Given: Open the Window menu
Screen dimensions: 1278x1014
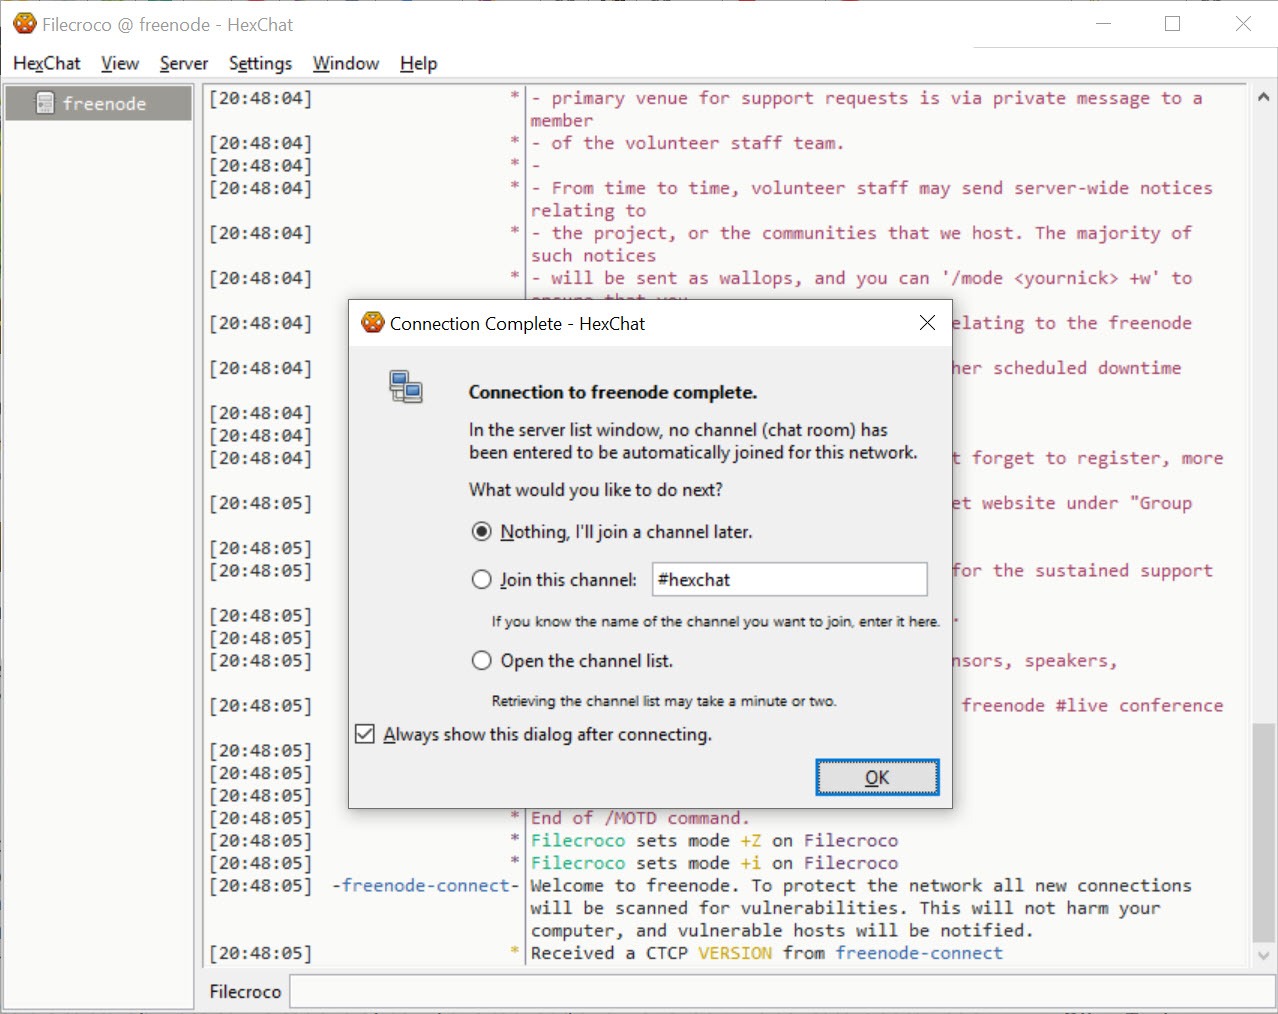Looking at the screenshot, I should [346, 63].
